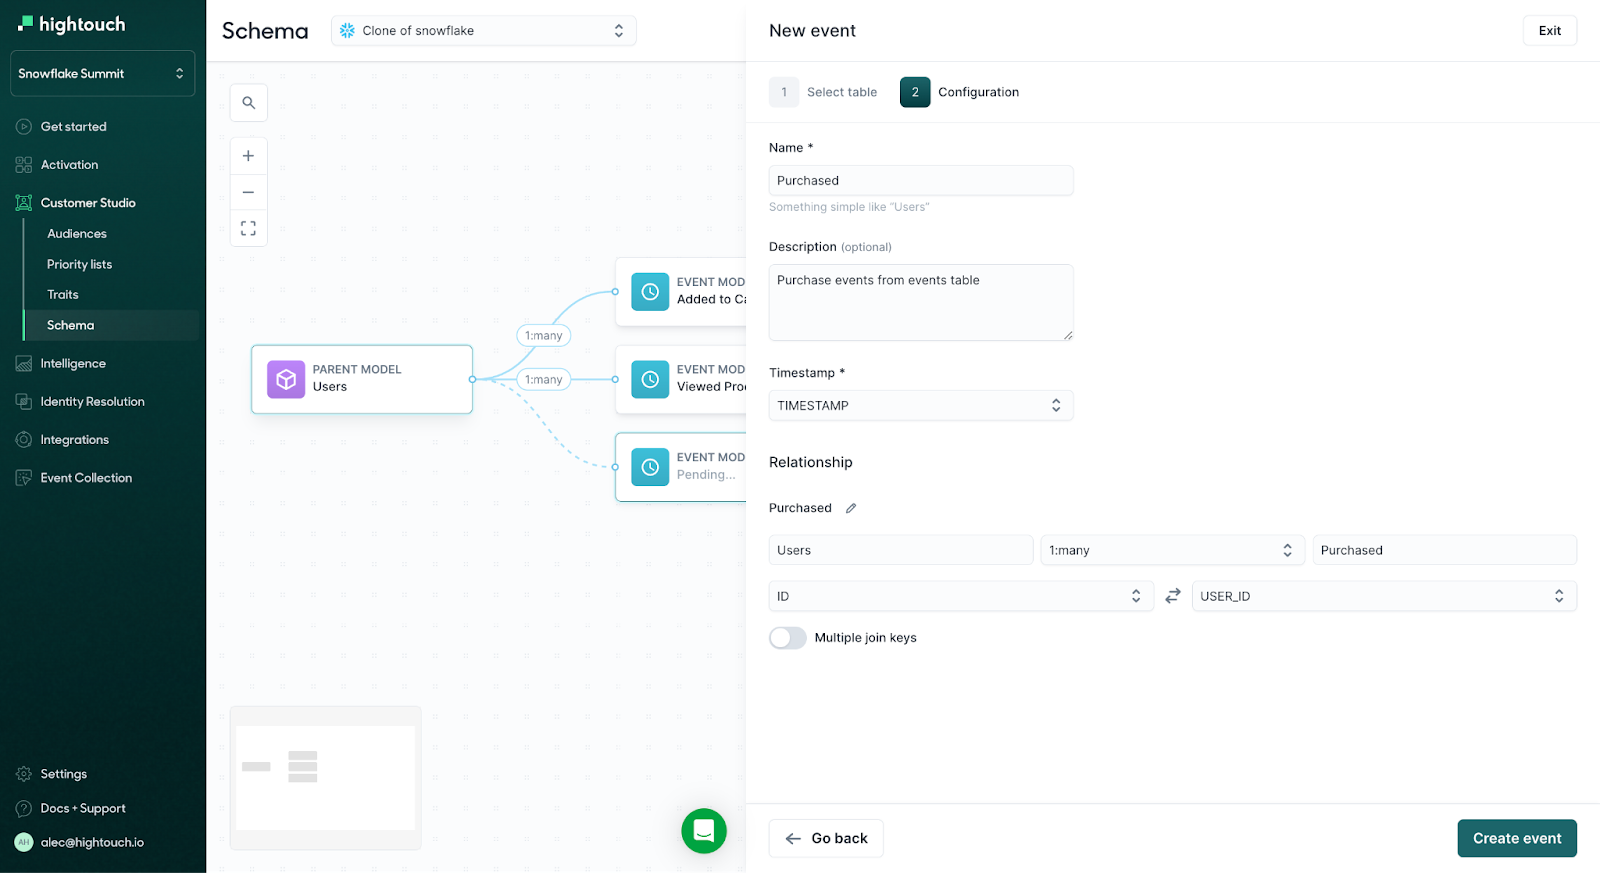Click the fit-to-view canvas icon
This screenshot has width=1600, height=873.
click(248, 229)
